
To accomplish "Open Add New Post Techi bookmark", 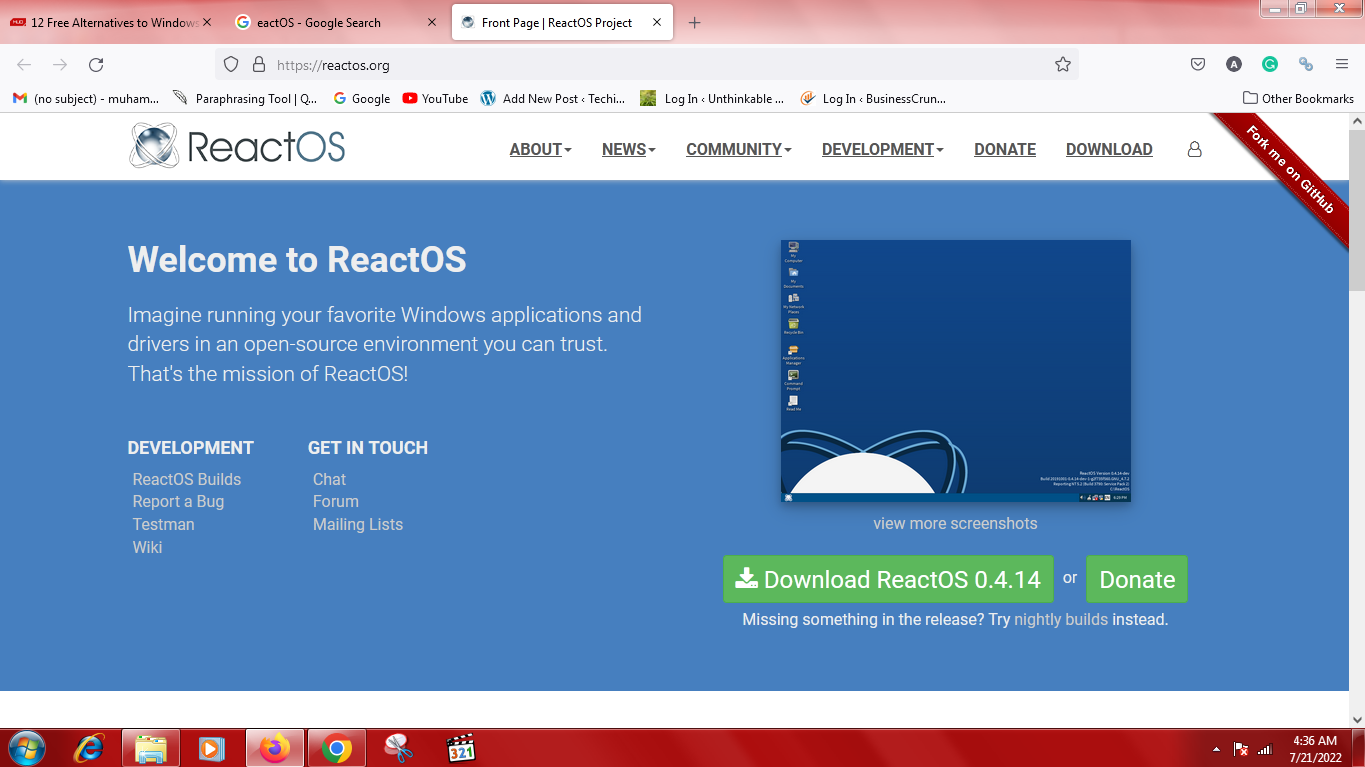I will 553,98.
